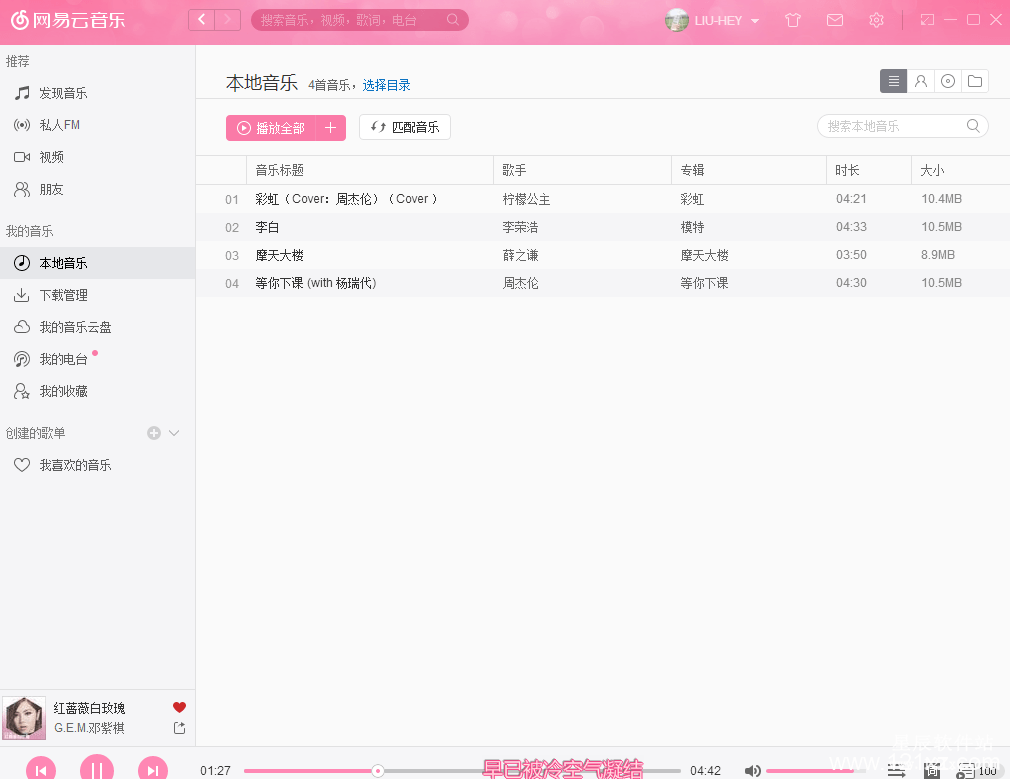Click the share icon for the playing song
Viewport: 1010px width, 779px height.
click(x=180, y=727)
